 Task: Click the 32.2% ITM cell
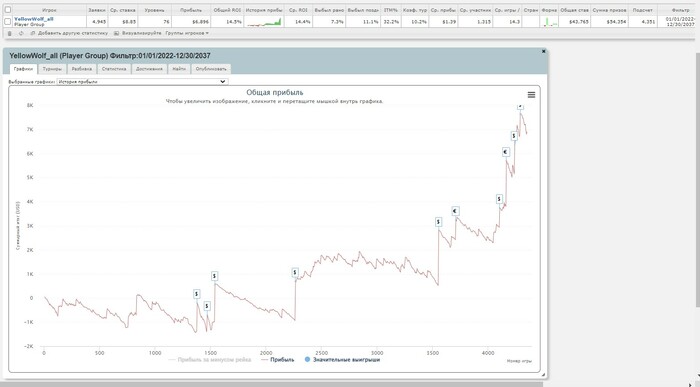[391, 21]
